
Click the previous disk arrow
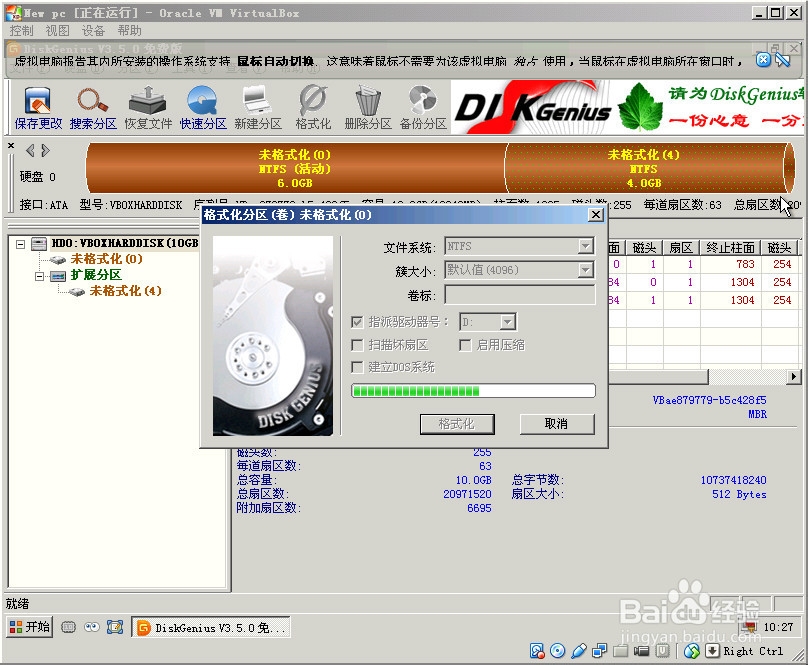pyautogui.click(x=30, y=151)
